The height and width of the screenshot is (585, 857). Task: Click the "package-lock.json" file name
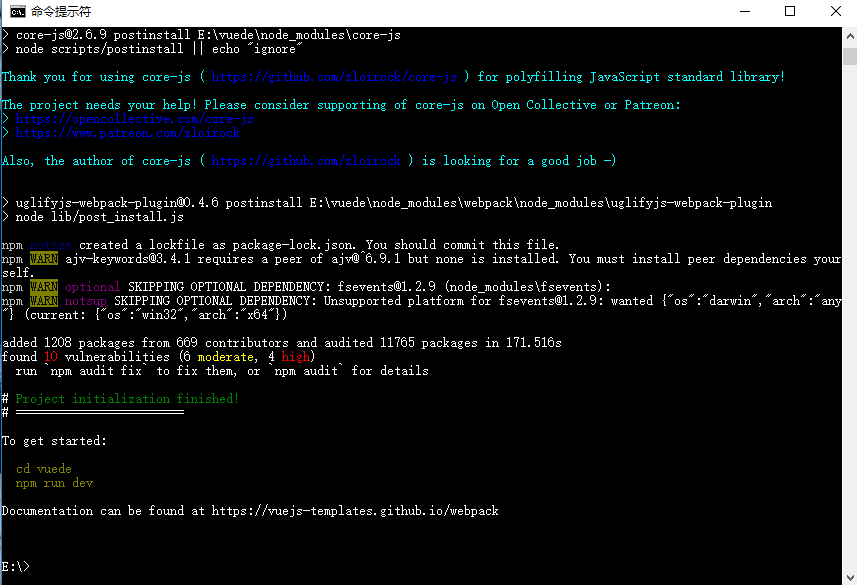coord(292,245)
